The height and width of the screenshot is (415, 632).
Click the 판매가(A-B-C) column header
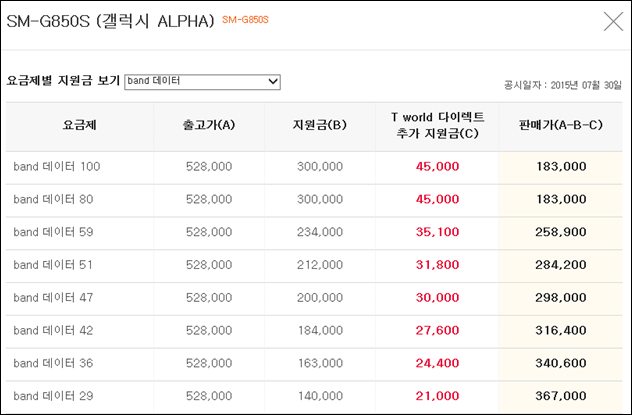[561, 125]
